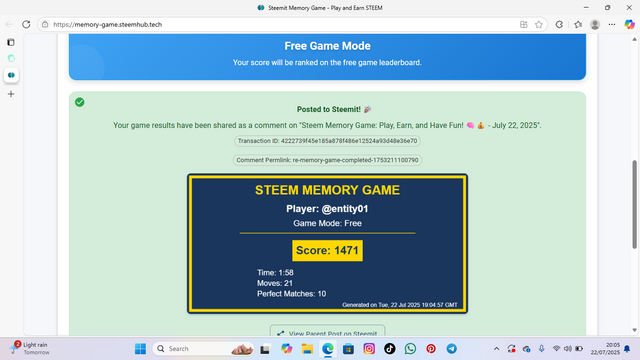Open Instagram from the taskbar
Image resolution: width=640 pixels, height=360 pixels.
click(x=369, y=349)
